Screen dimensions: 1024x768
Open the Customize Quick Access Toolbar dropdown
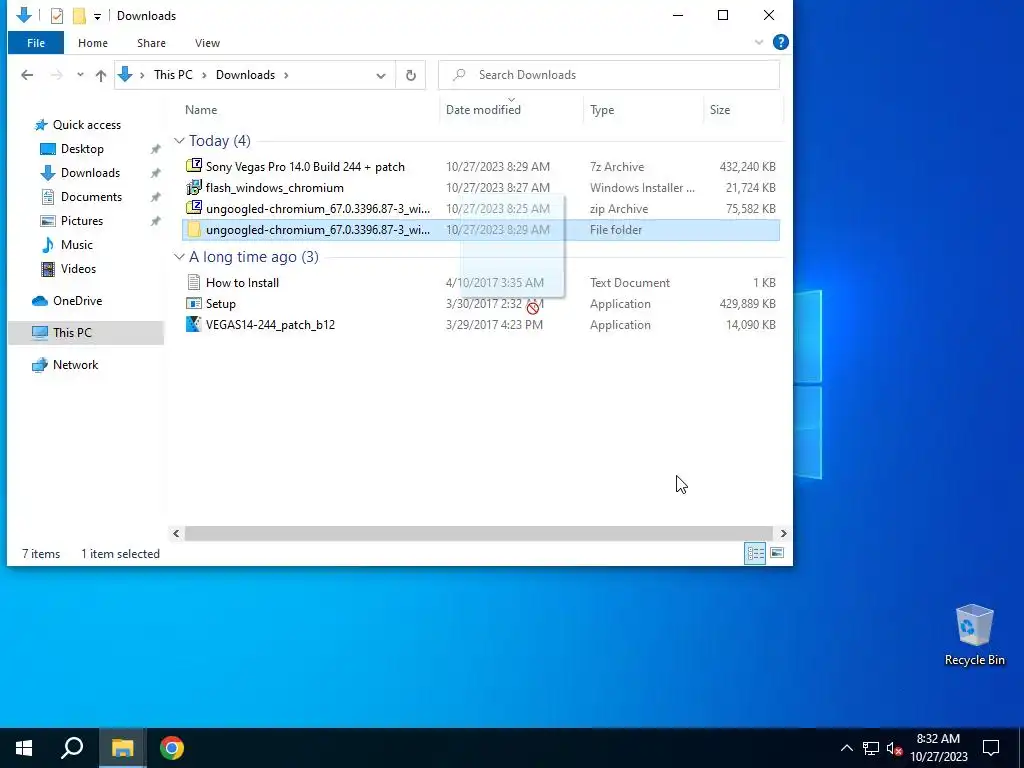click(97, 16)
